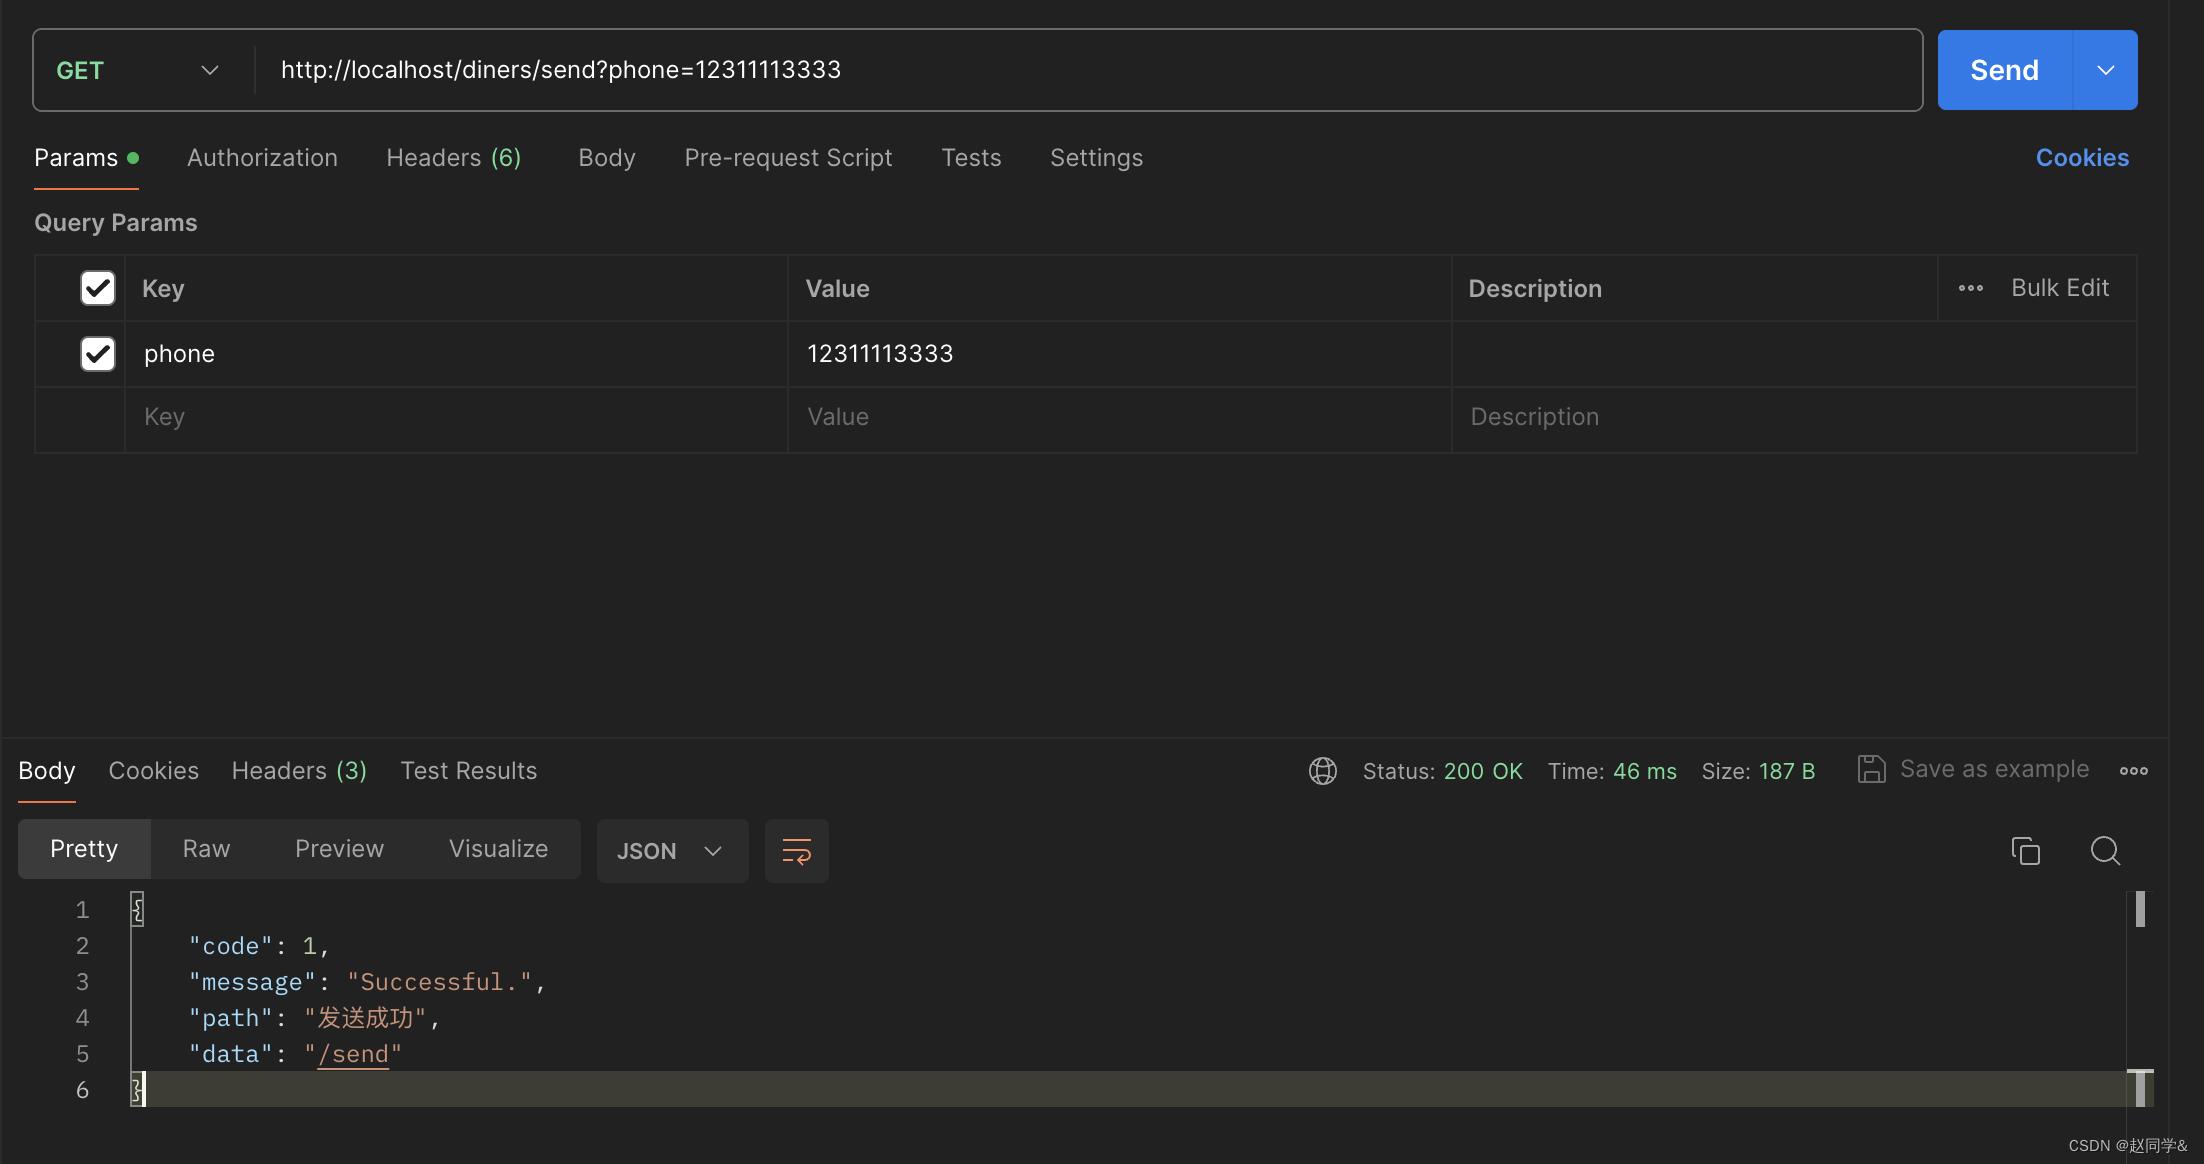Open the params table column options dots
Screen dimensions: 2204x1164
pyautogui.click(x=1970, y=288)
